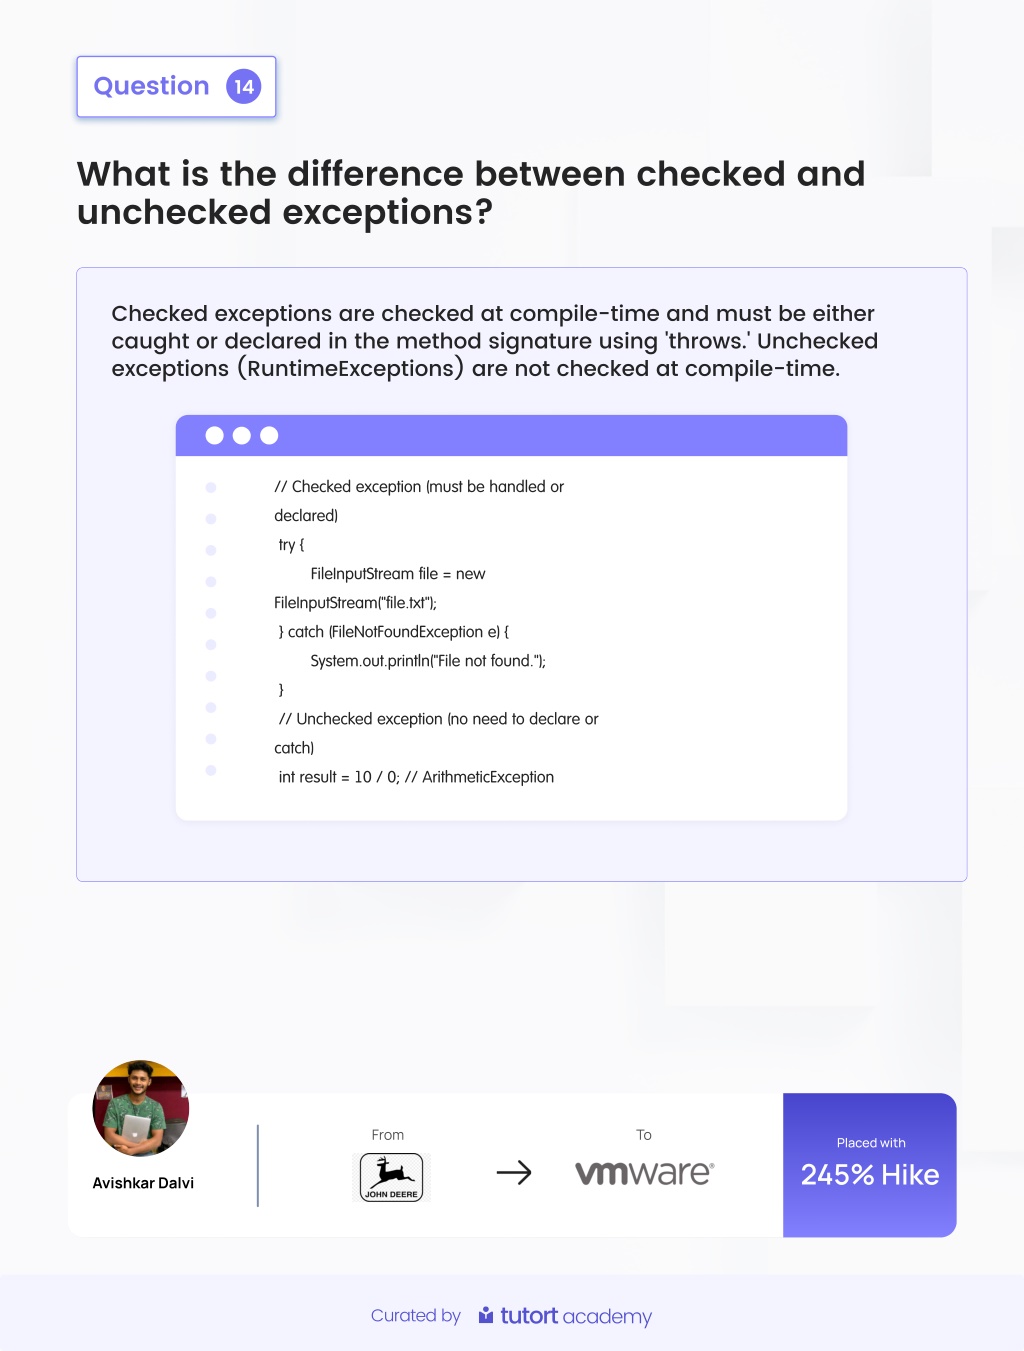Click the catch FileNotFoundException code line

pyautogui.click(x=394, y=632)
